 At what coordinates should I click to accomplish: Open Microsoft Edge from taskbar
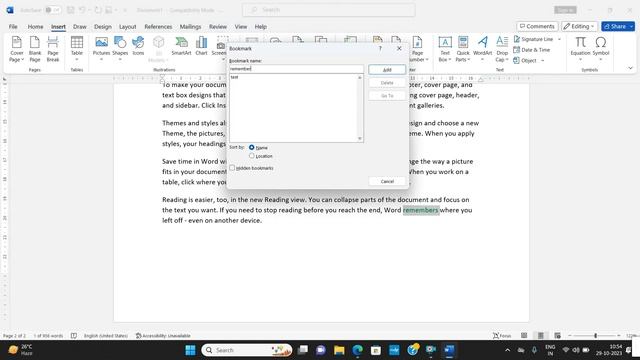coord(358,350)
